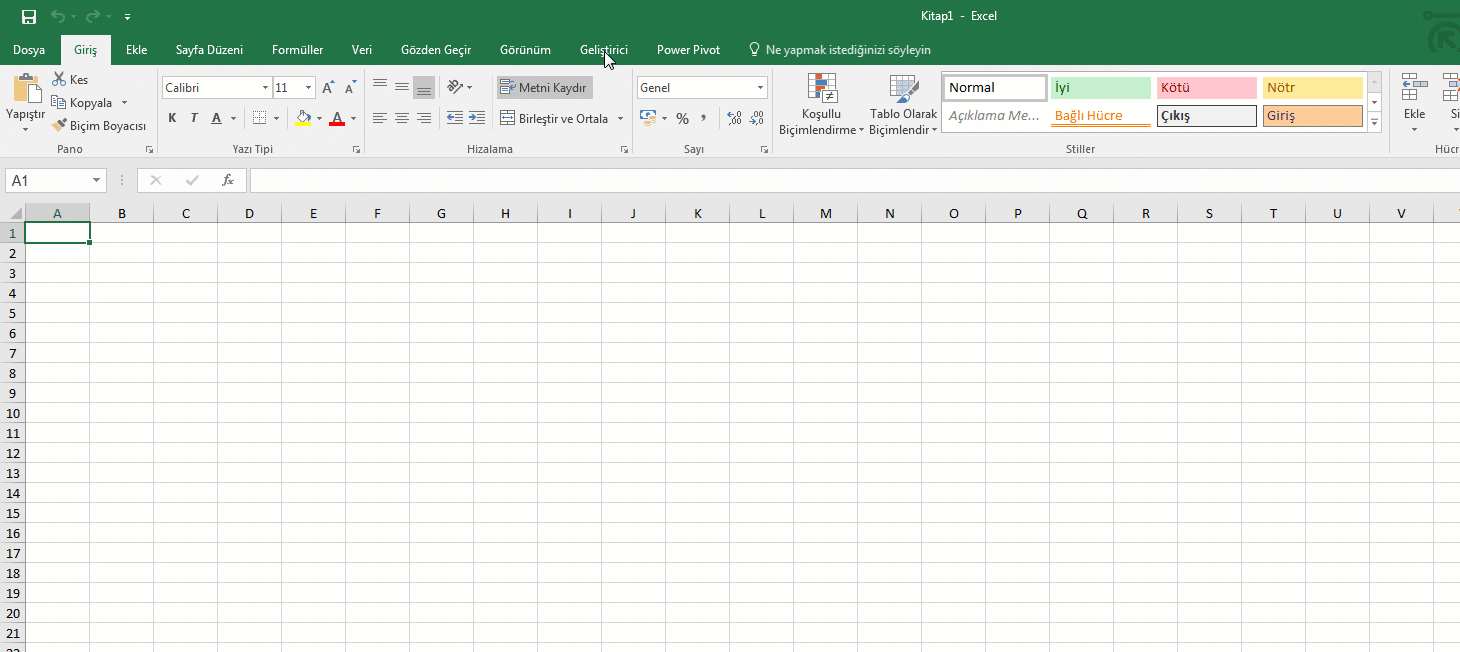Toggle bold with the K button
This screenshot has width=1460, height=652.
[x=172, y=118]
